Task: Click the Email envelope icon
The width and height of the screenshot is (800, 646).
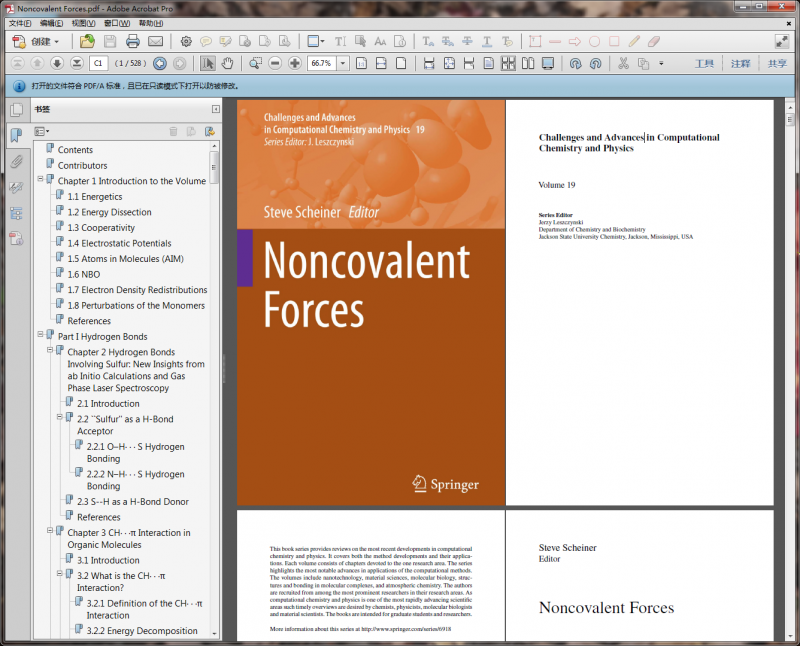Action: [155, 41]
